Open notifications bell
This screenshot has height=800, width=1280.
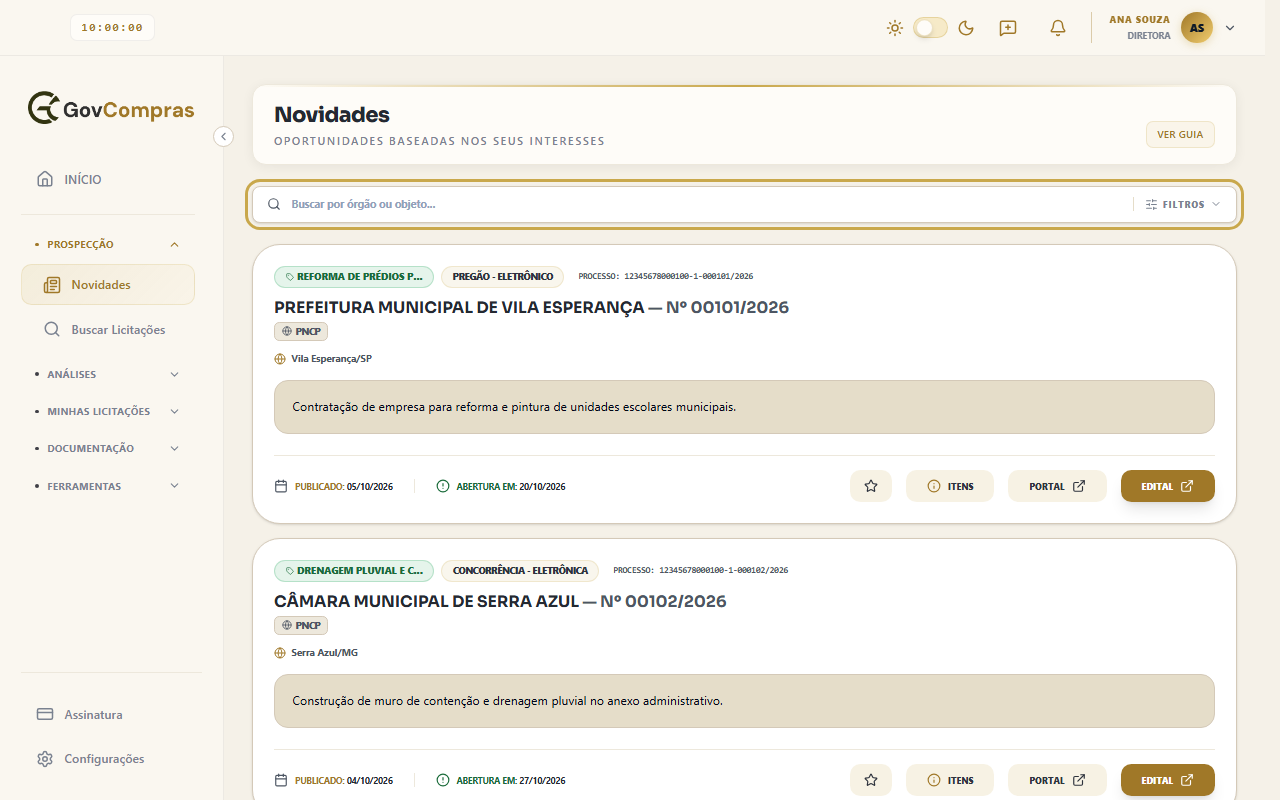[1058, 28]
